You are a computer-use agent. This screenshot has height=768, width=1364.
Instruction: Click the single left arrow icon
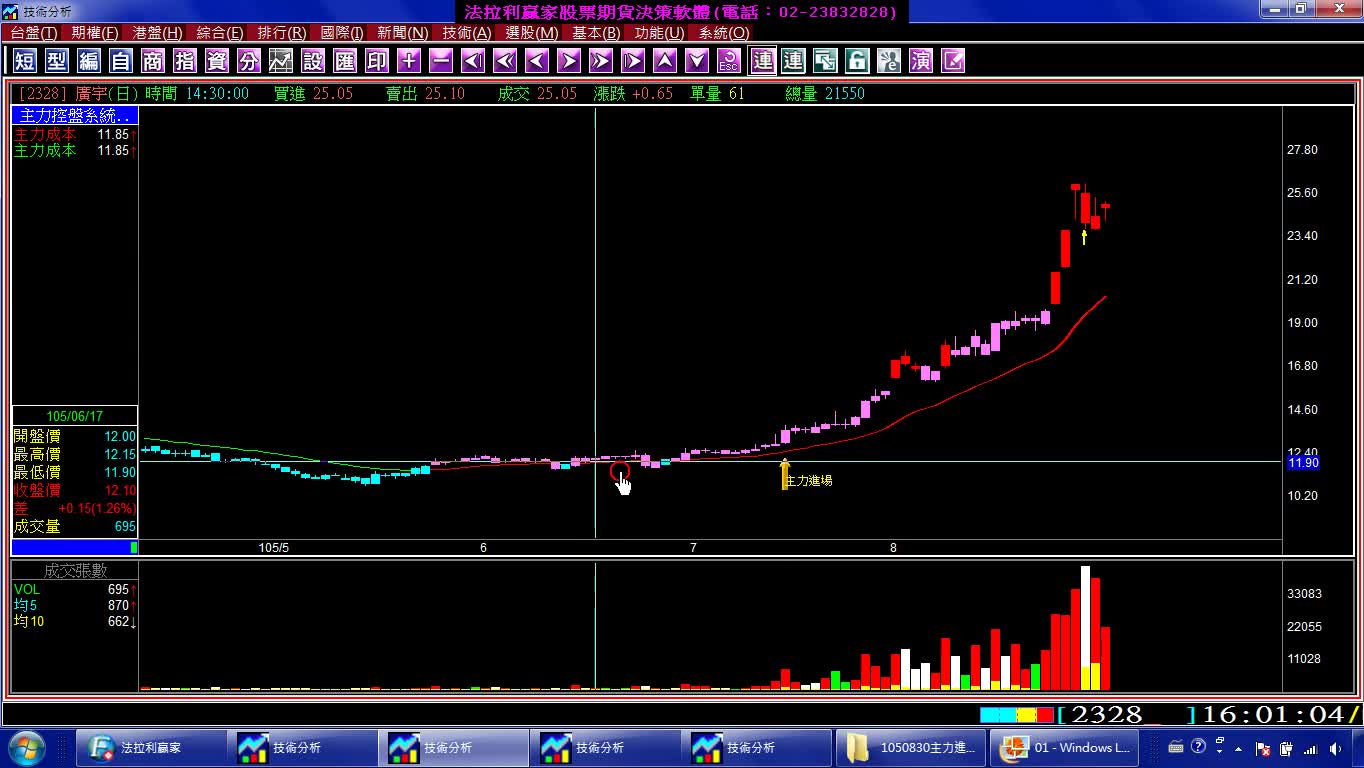(537, 61)
